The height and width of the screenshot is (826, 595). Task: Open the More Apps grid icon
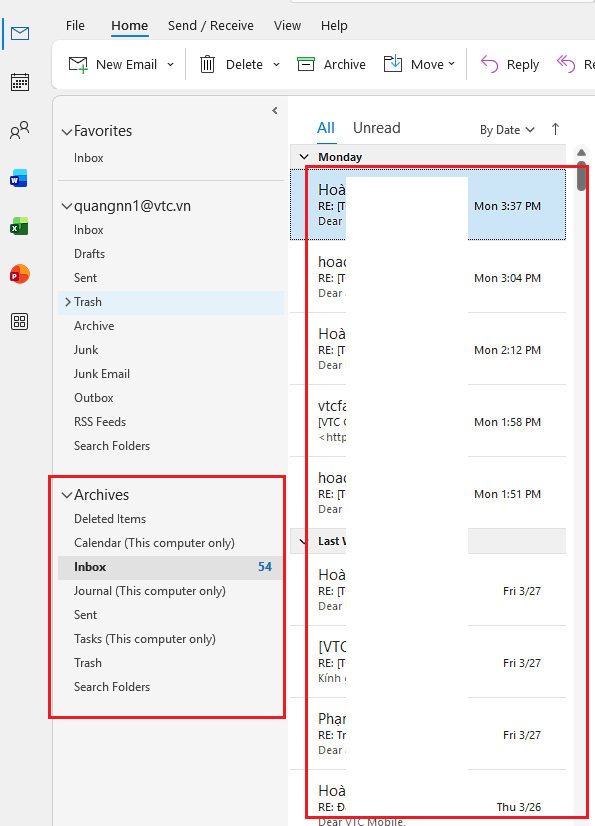pyautogui.click(x=19, y=321)
